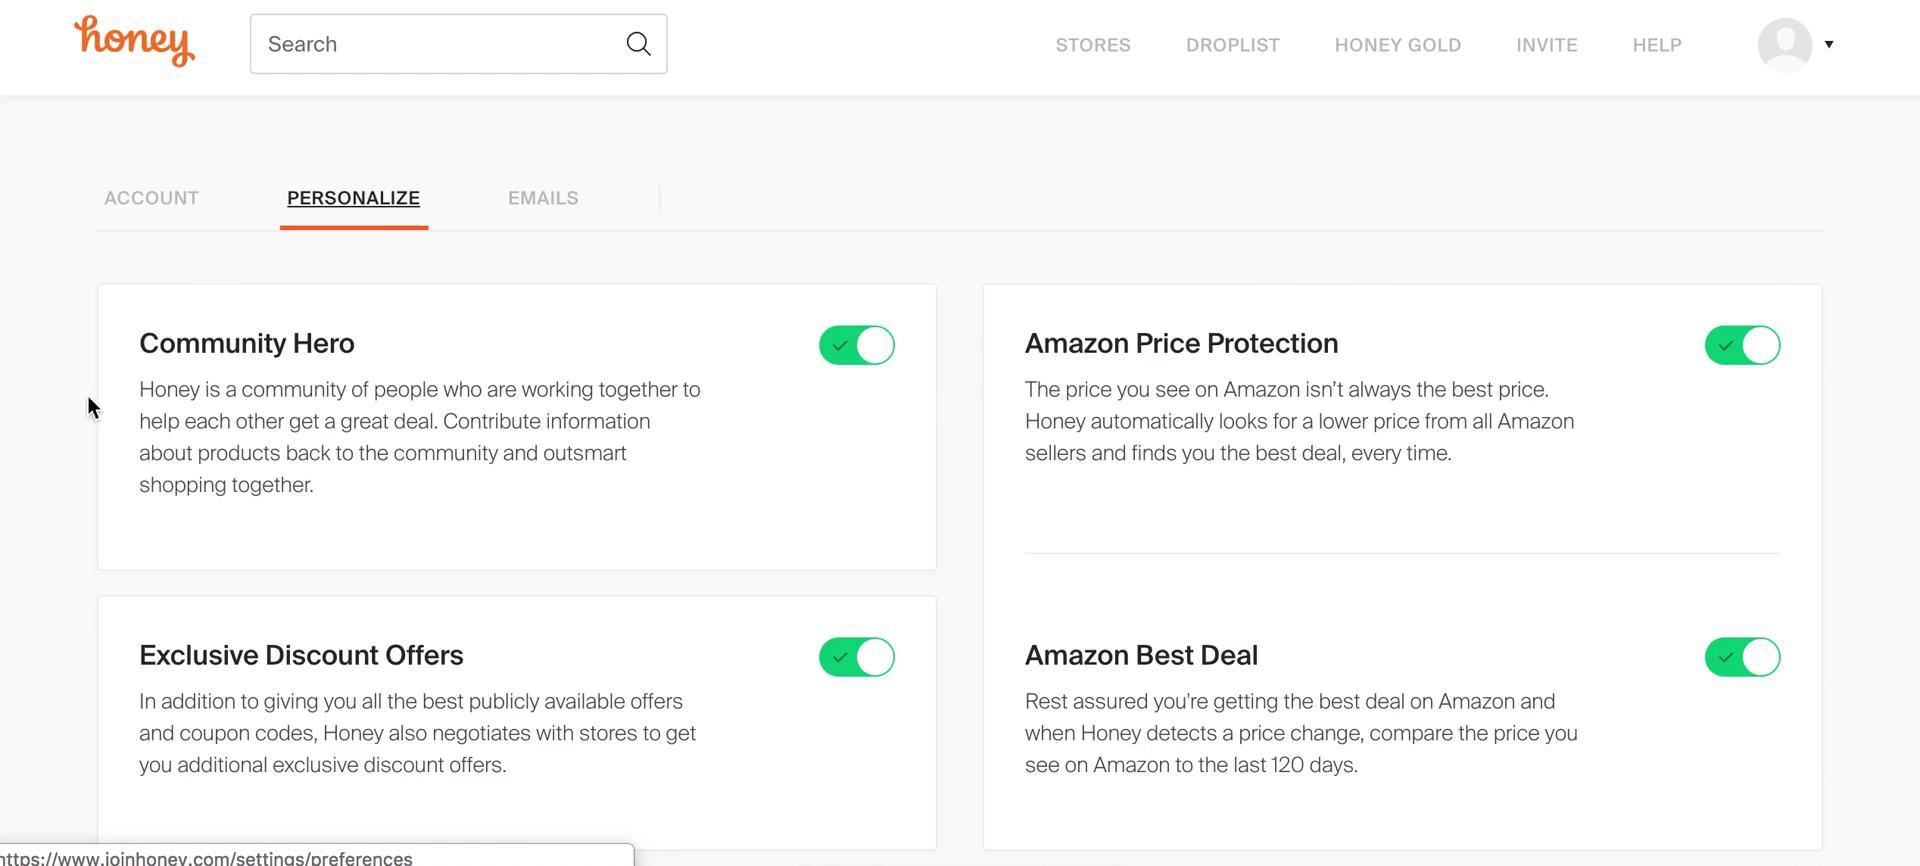
Task: Open the Invite nav link
Action: [1547, 45]
